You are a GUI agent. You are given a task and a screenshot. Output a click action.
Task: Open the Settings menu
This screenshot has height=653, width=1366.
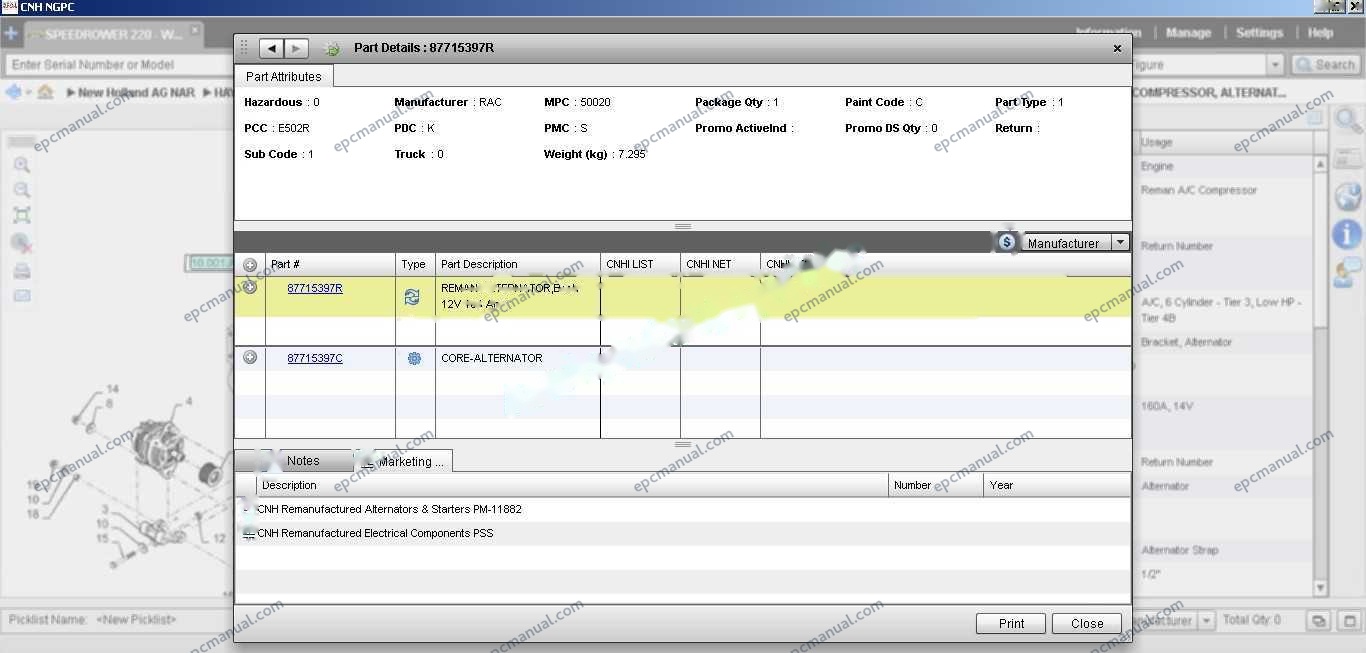click(1259, 33)
